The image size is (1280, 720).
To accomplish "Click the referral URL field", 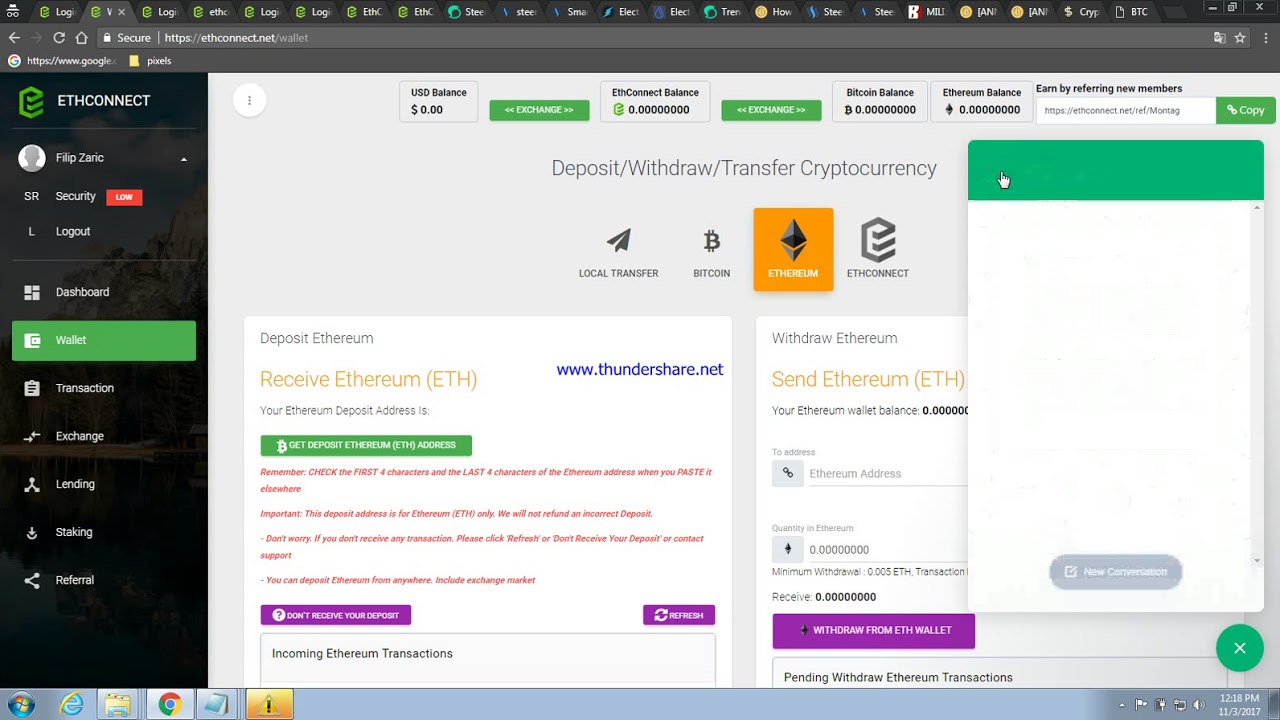I will 1126,110.
